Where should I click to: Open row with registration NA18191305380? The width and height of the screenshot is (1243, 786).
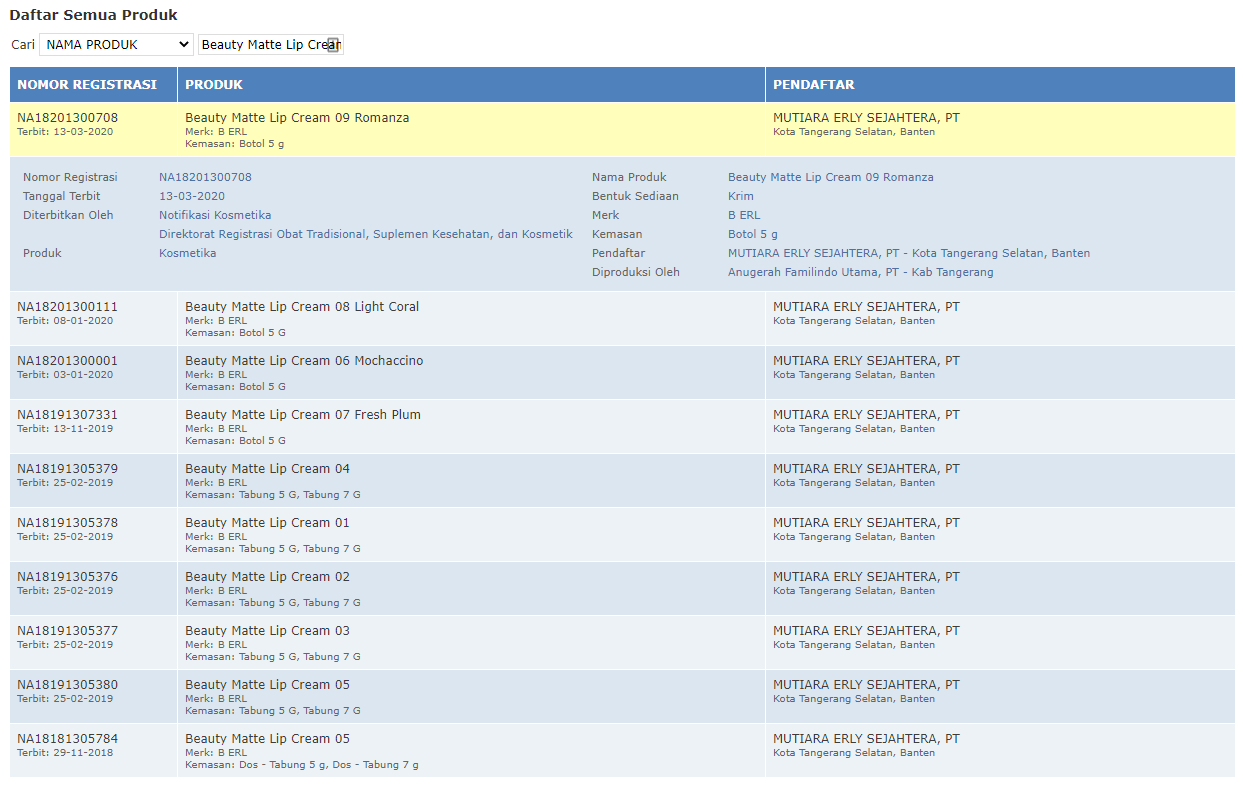point(67,685)
